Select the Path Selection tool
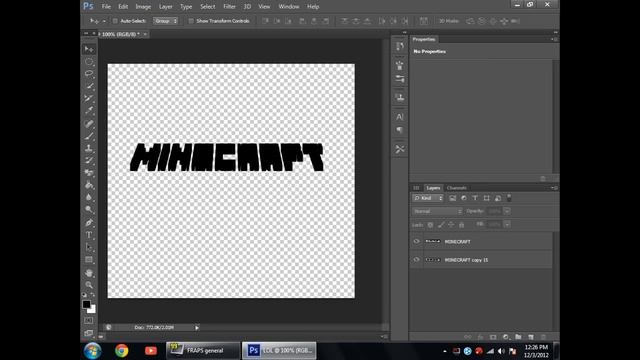This screenshot has height=360, width=640. click(x=89, y=247)
